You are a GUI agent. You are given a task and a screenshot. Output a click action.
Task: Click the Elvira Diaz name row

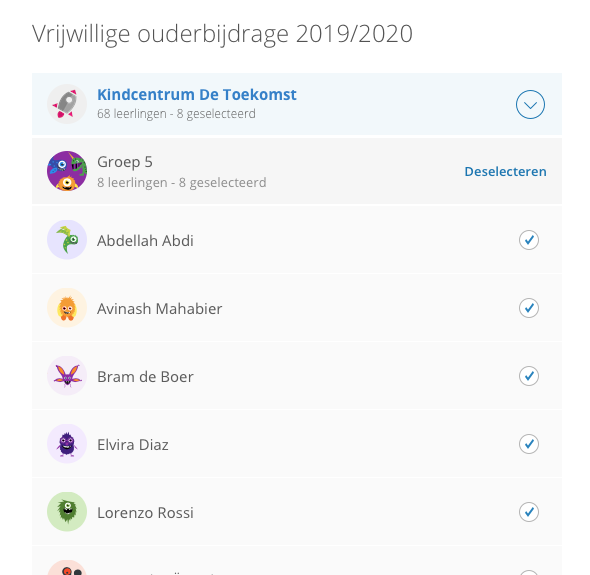coord(297,444)
